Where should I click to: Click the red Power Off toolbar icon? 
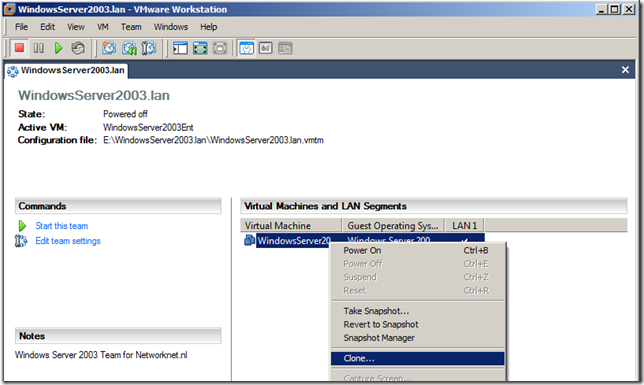tap(19, 48)
